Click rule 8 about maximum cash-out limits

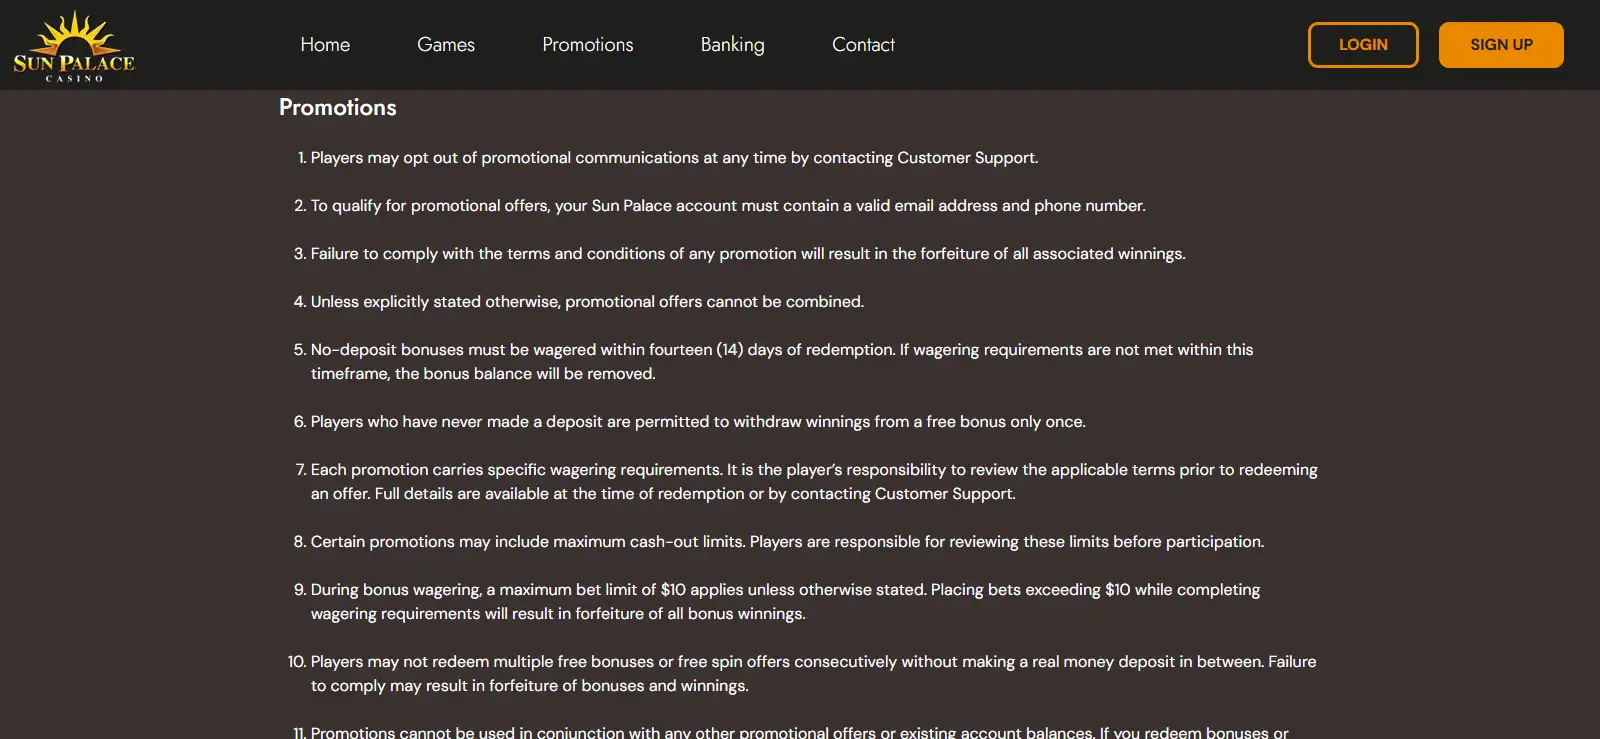[787, 542]
